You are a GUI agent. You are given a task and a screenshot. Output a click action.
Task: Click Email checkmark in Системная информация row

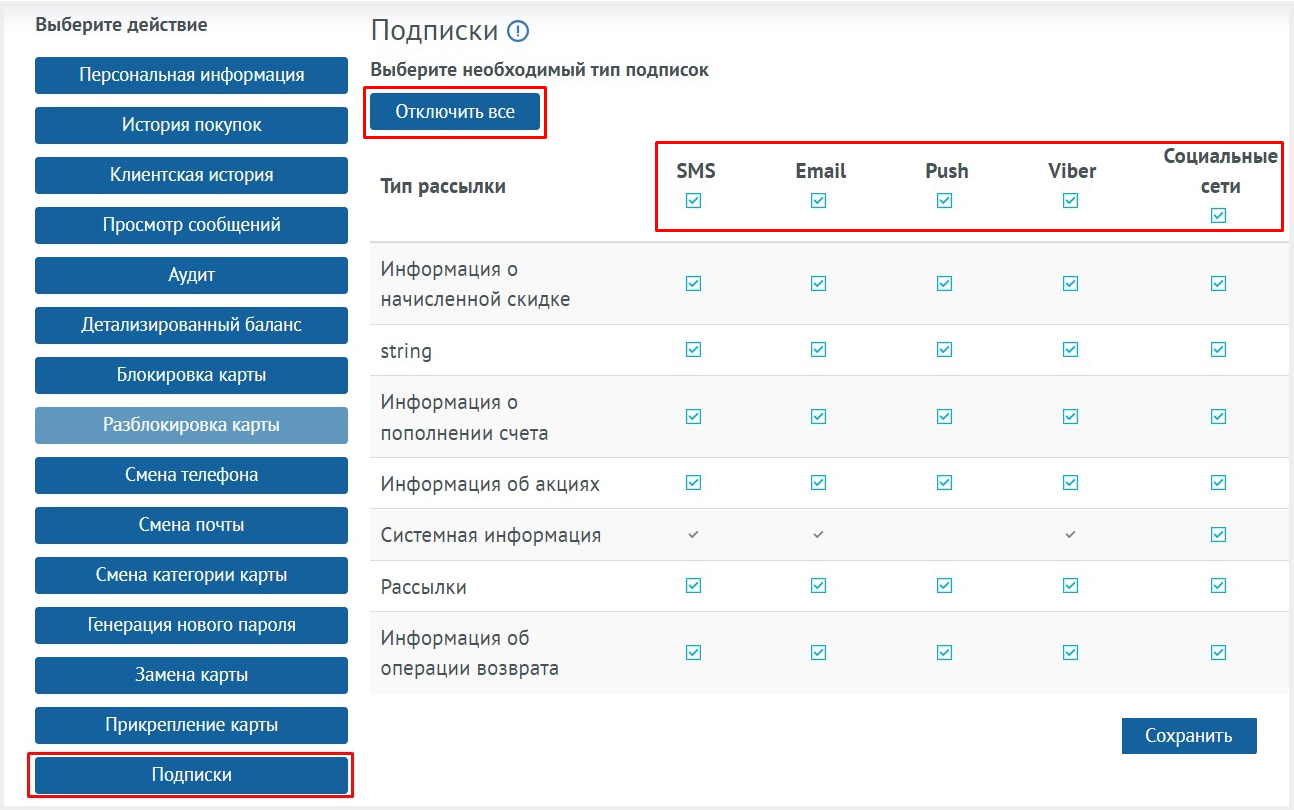click(818, 535)
